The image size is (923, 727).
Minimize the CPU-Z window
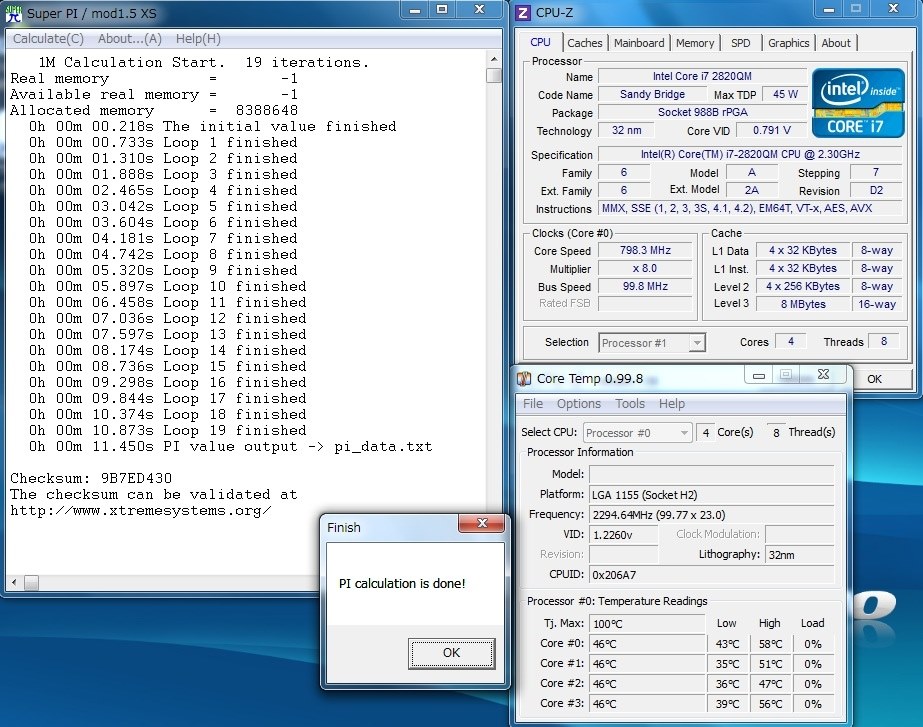[829, 9]
